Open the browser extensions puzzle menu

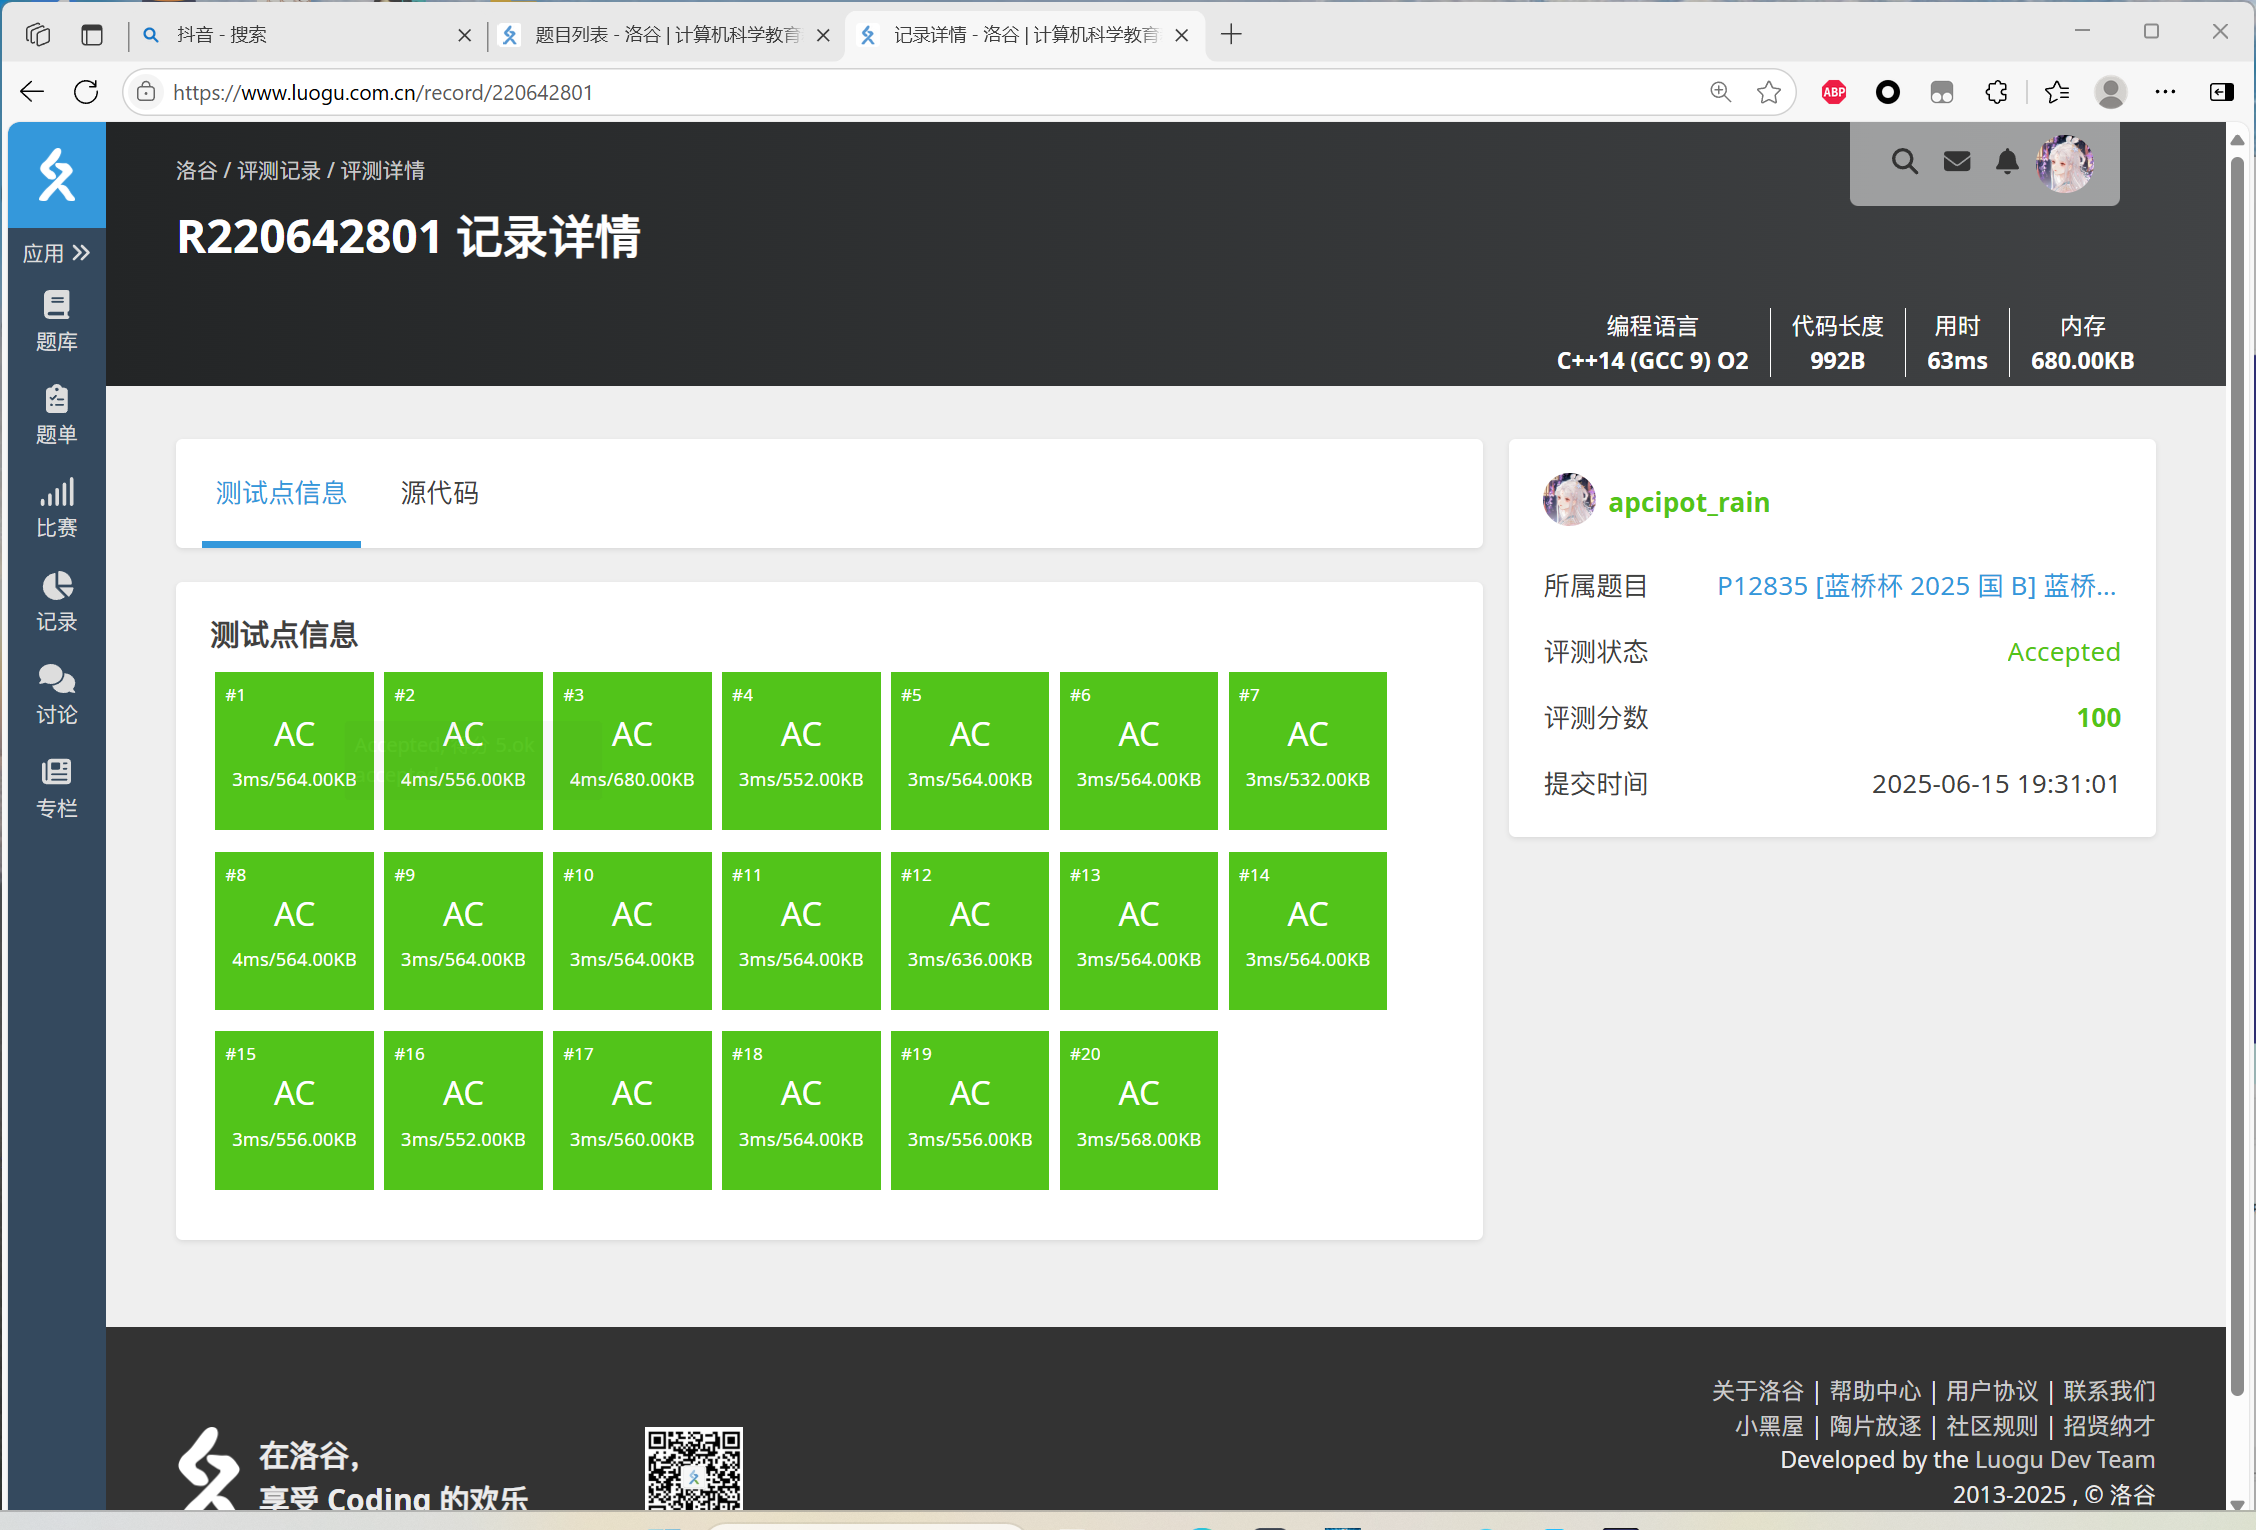tap(1996, 92)
